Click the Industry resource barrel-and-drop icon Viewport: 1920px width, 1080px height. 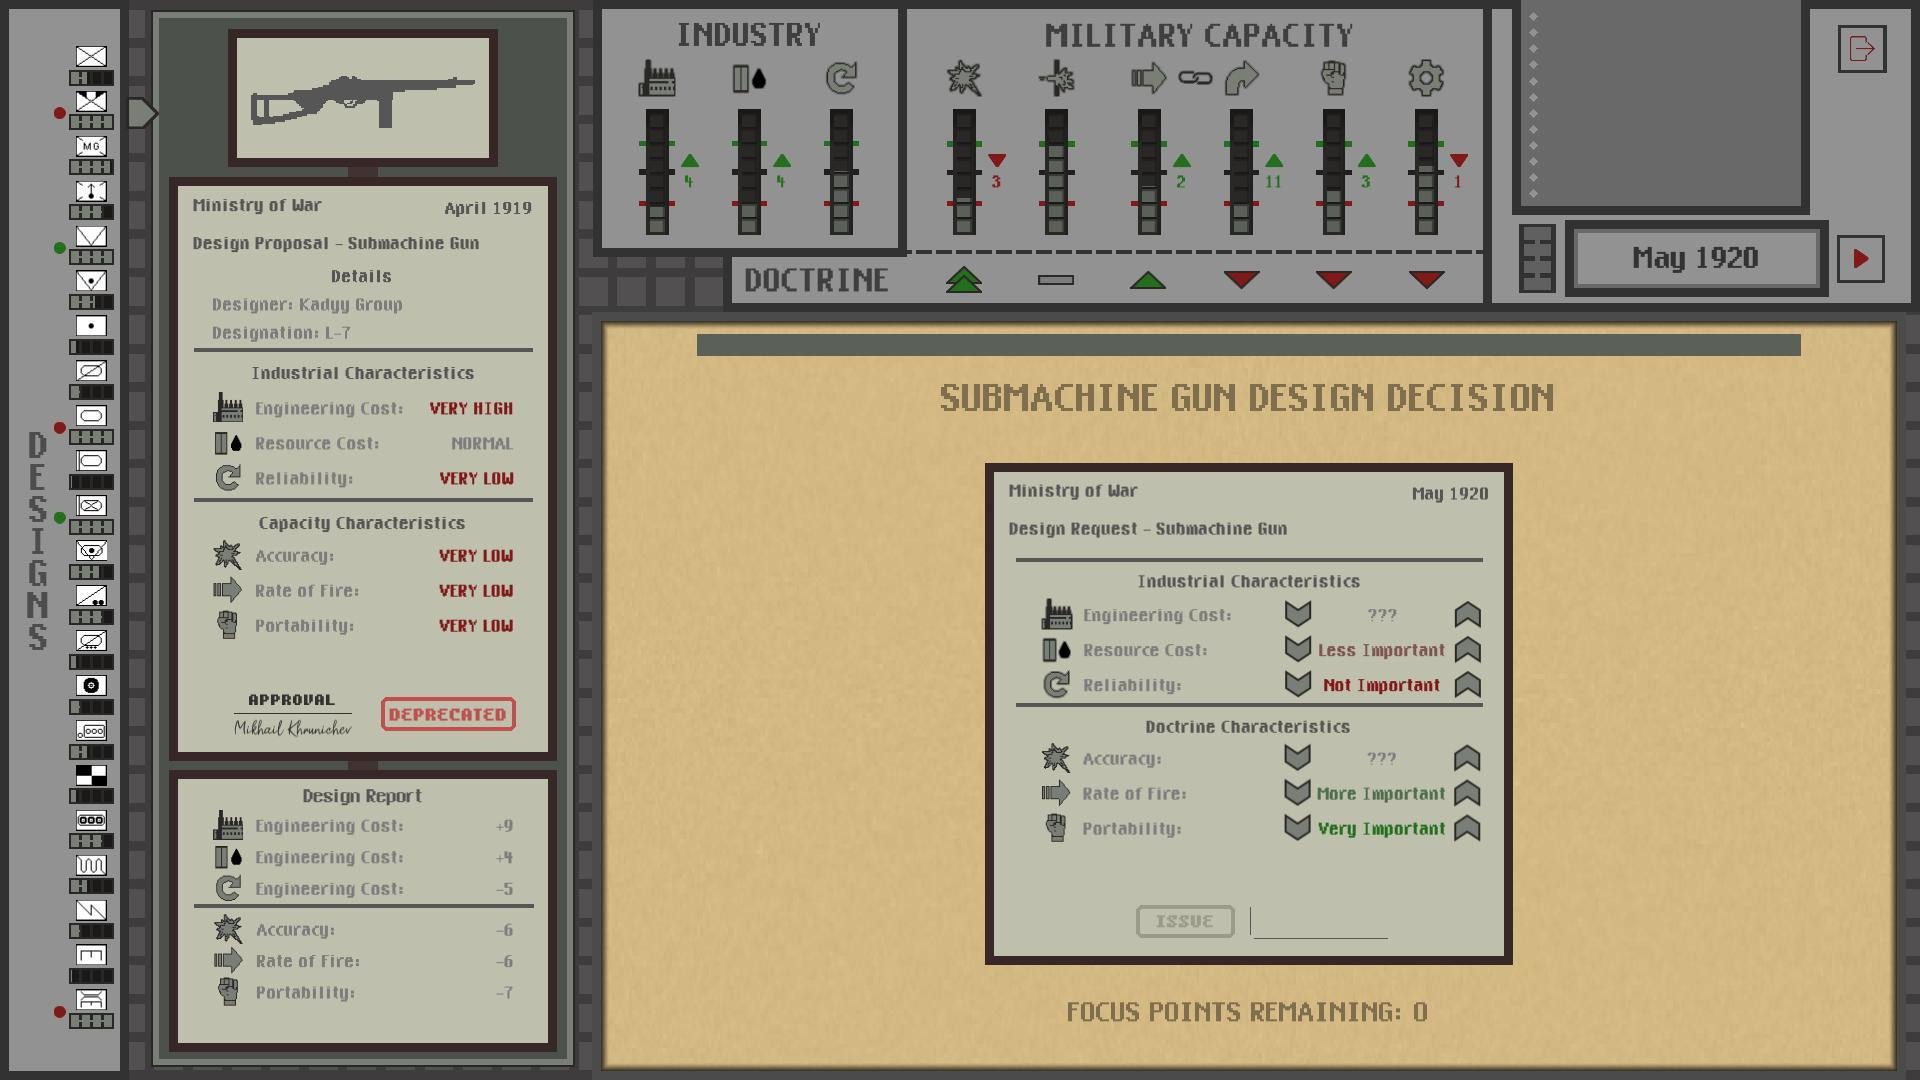[x=749, y=78]
